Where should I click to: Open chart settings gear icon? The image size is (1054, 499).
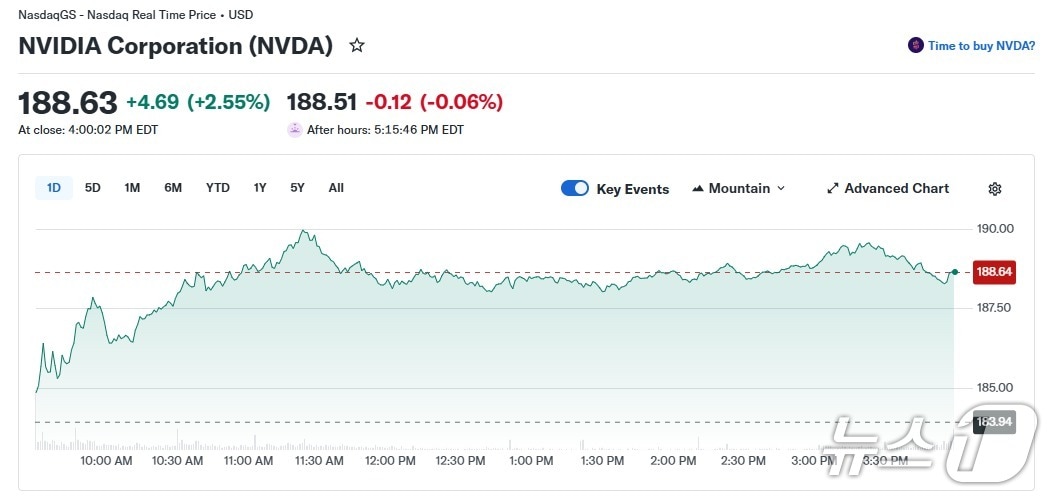[994, 189]
